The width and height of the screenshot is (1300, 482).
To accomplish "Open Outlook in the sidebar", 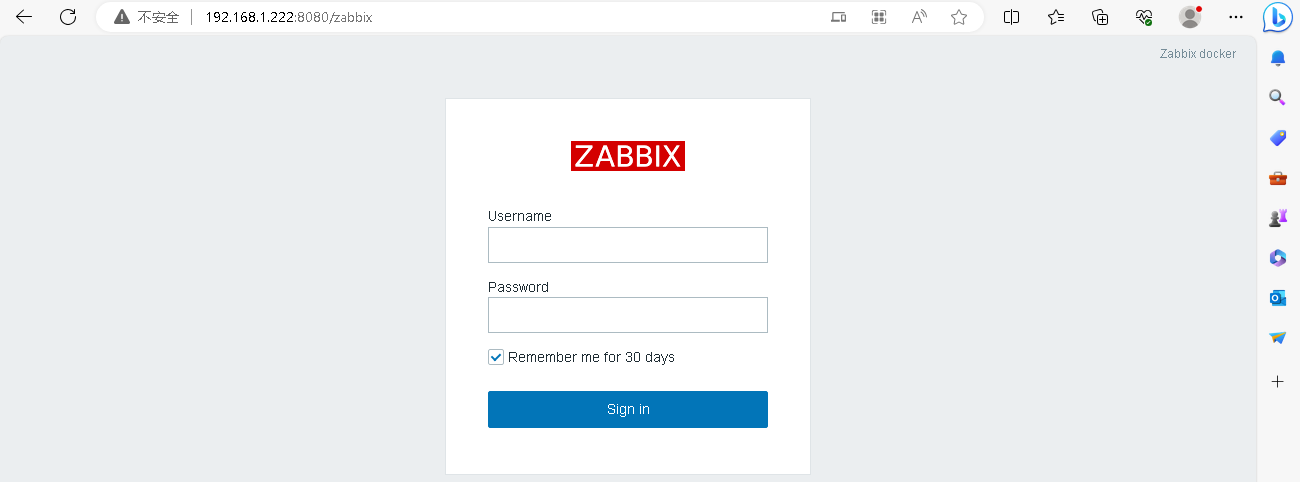I will tap(1277, 298).
